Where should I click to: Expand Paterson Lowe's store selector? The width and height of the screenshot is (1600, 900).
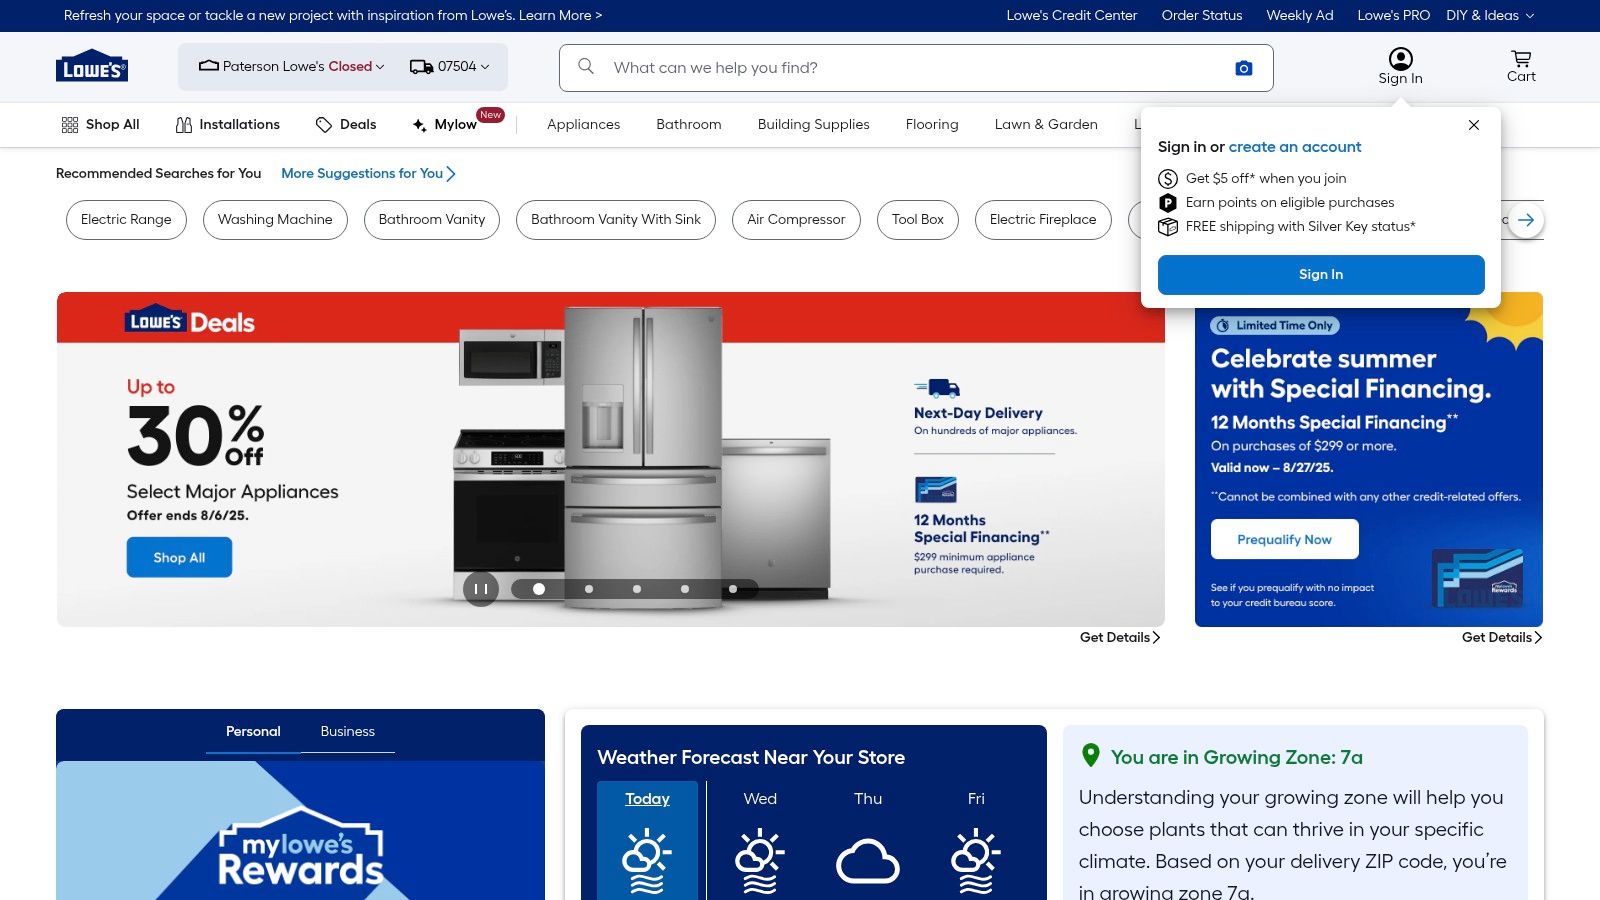[x=291, y=67]
